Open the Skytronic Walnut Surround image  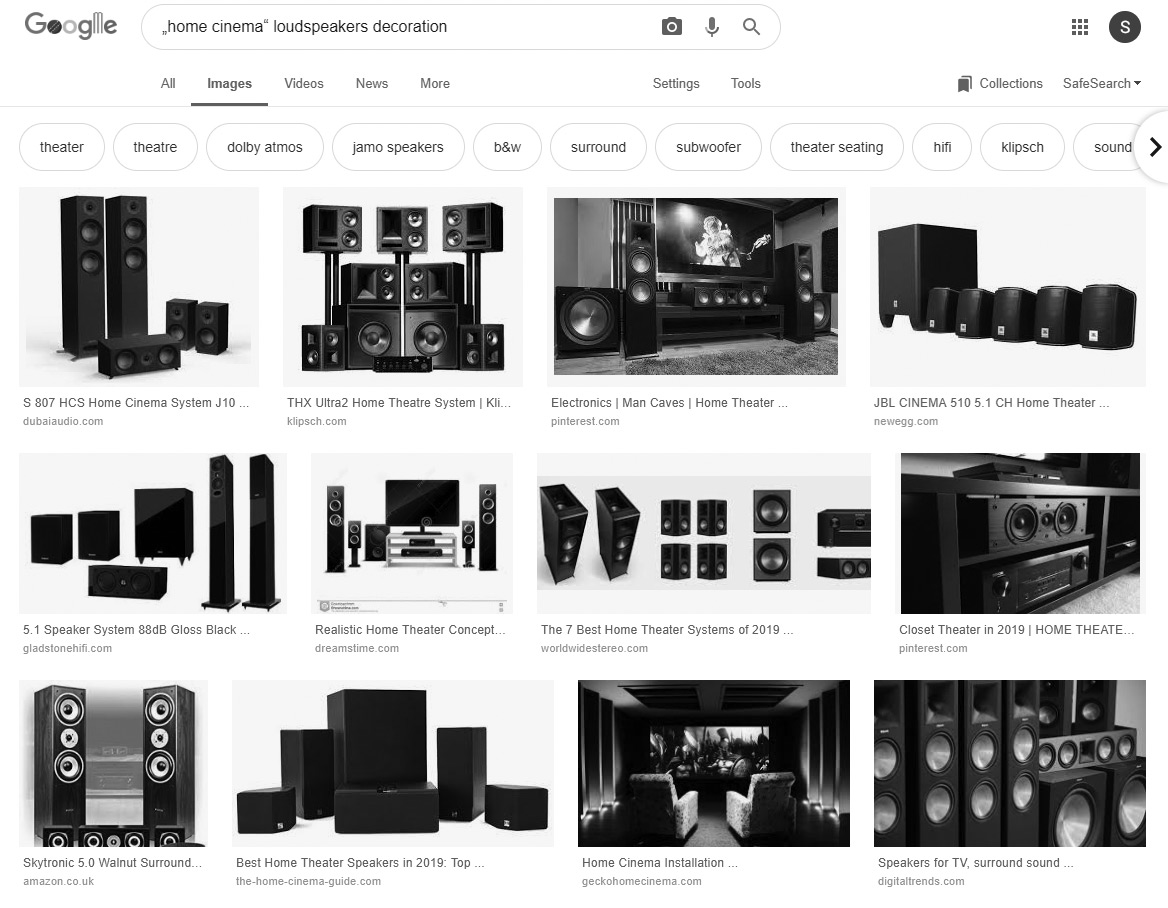(x=113, y=763)
